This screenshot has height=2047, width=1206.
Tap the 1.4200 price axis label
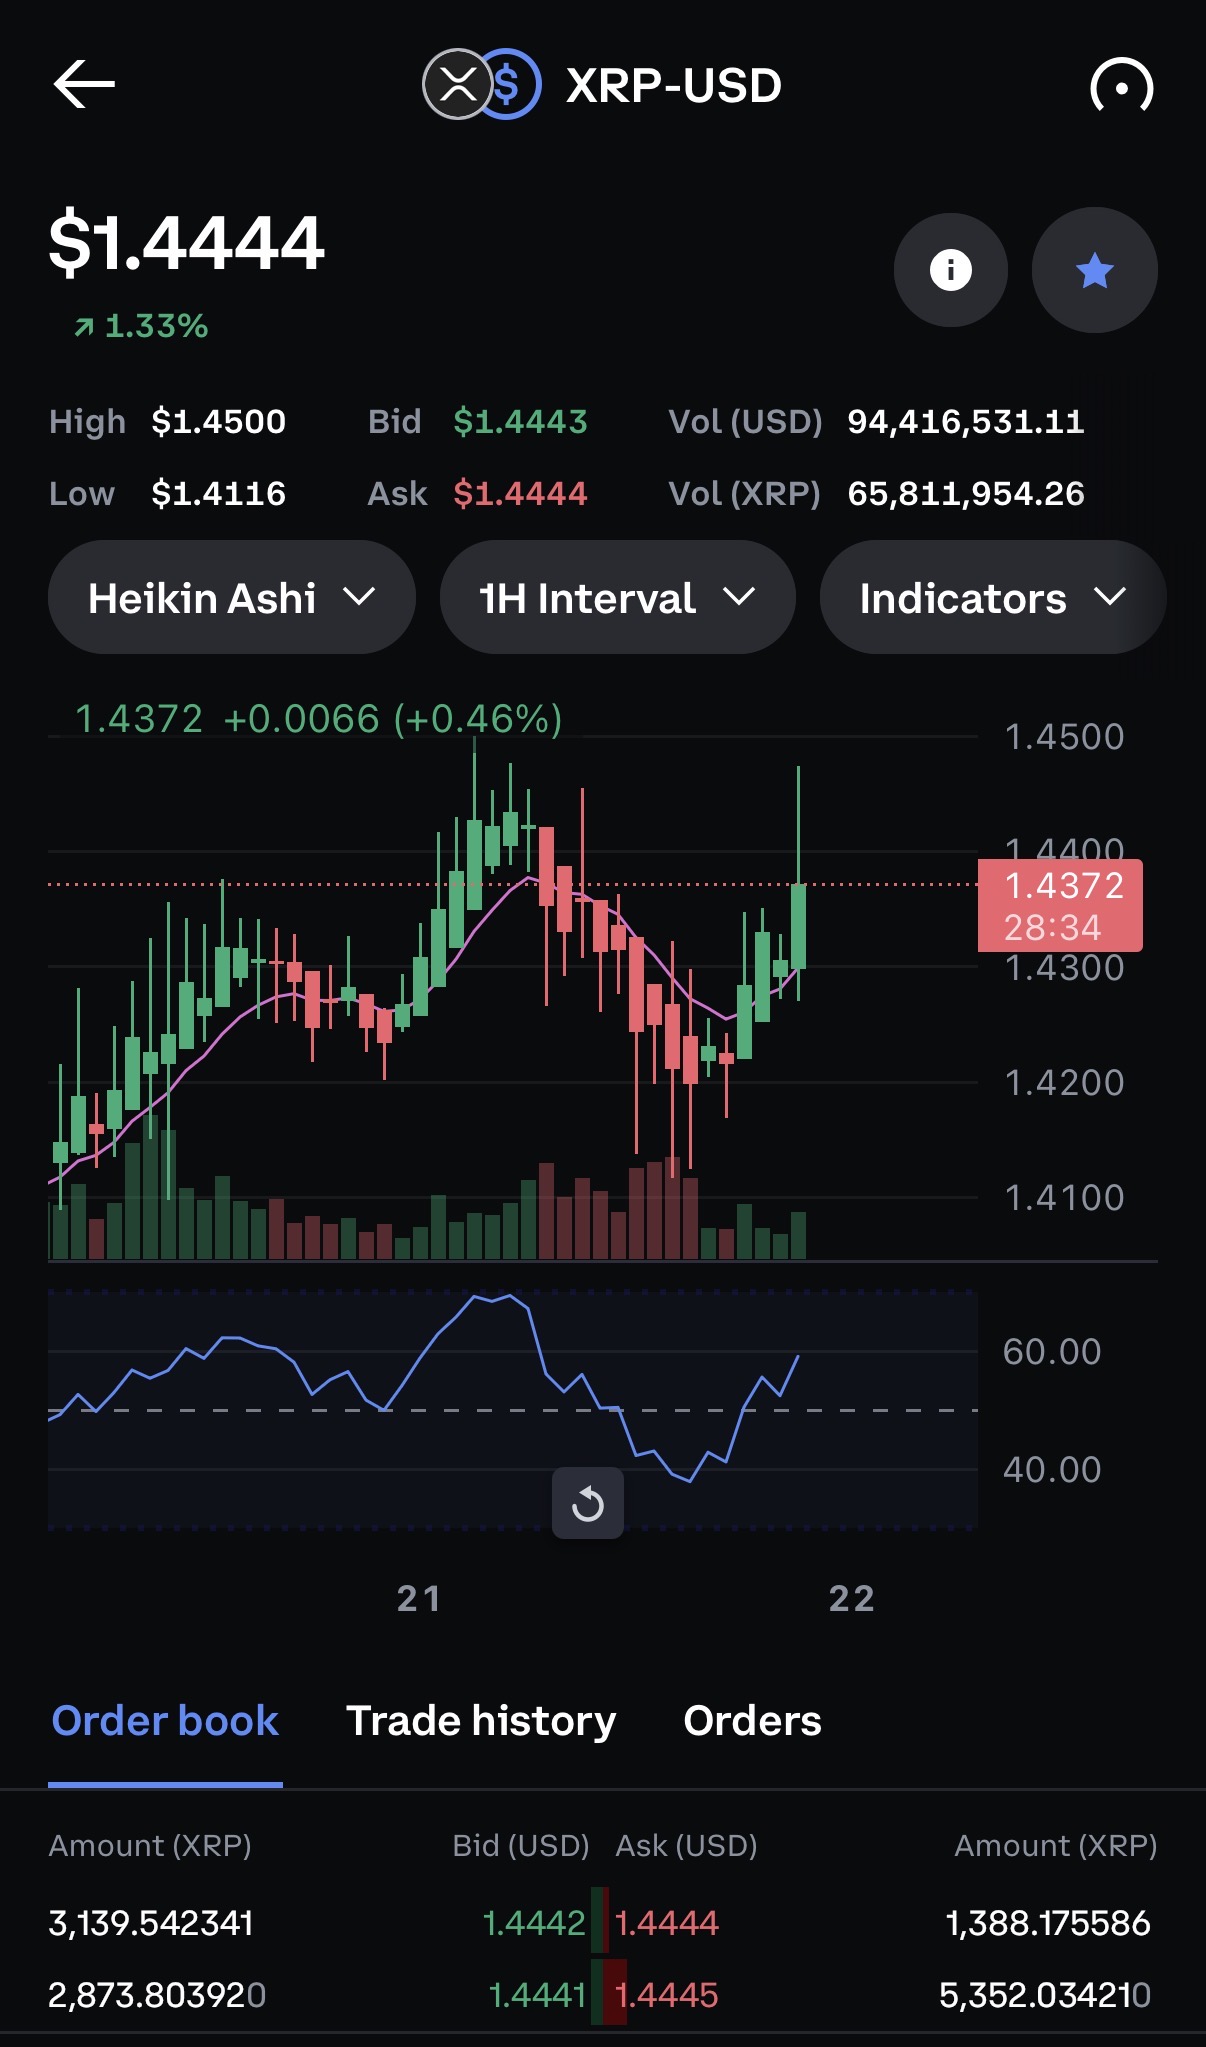pos(1065,1083)
